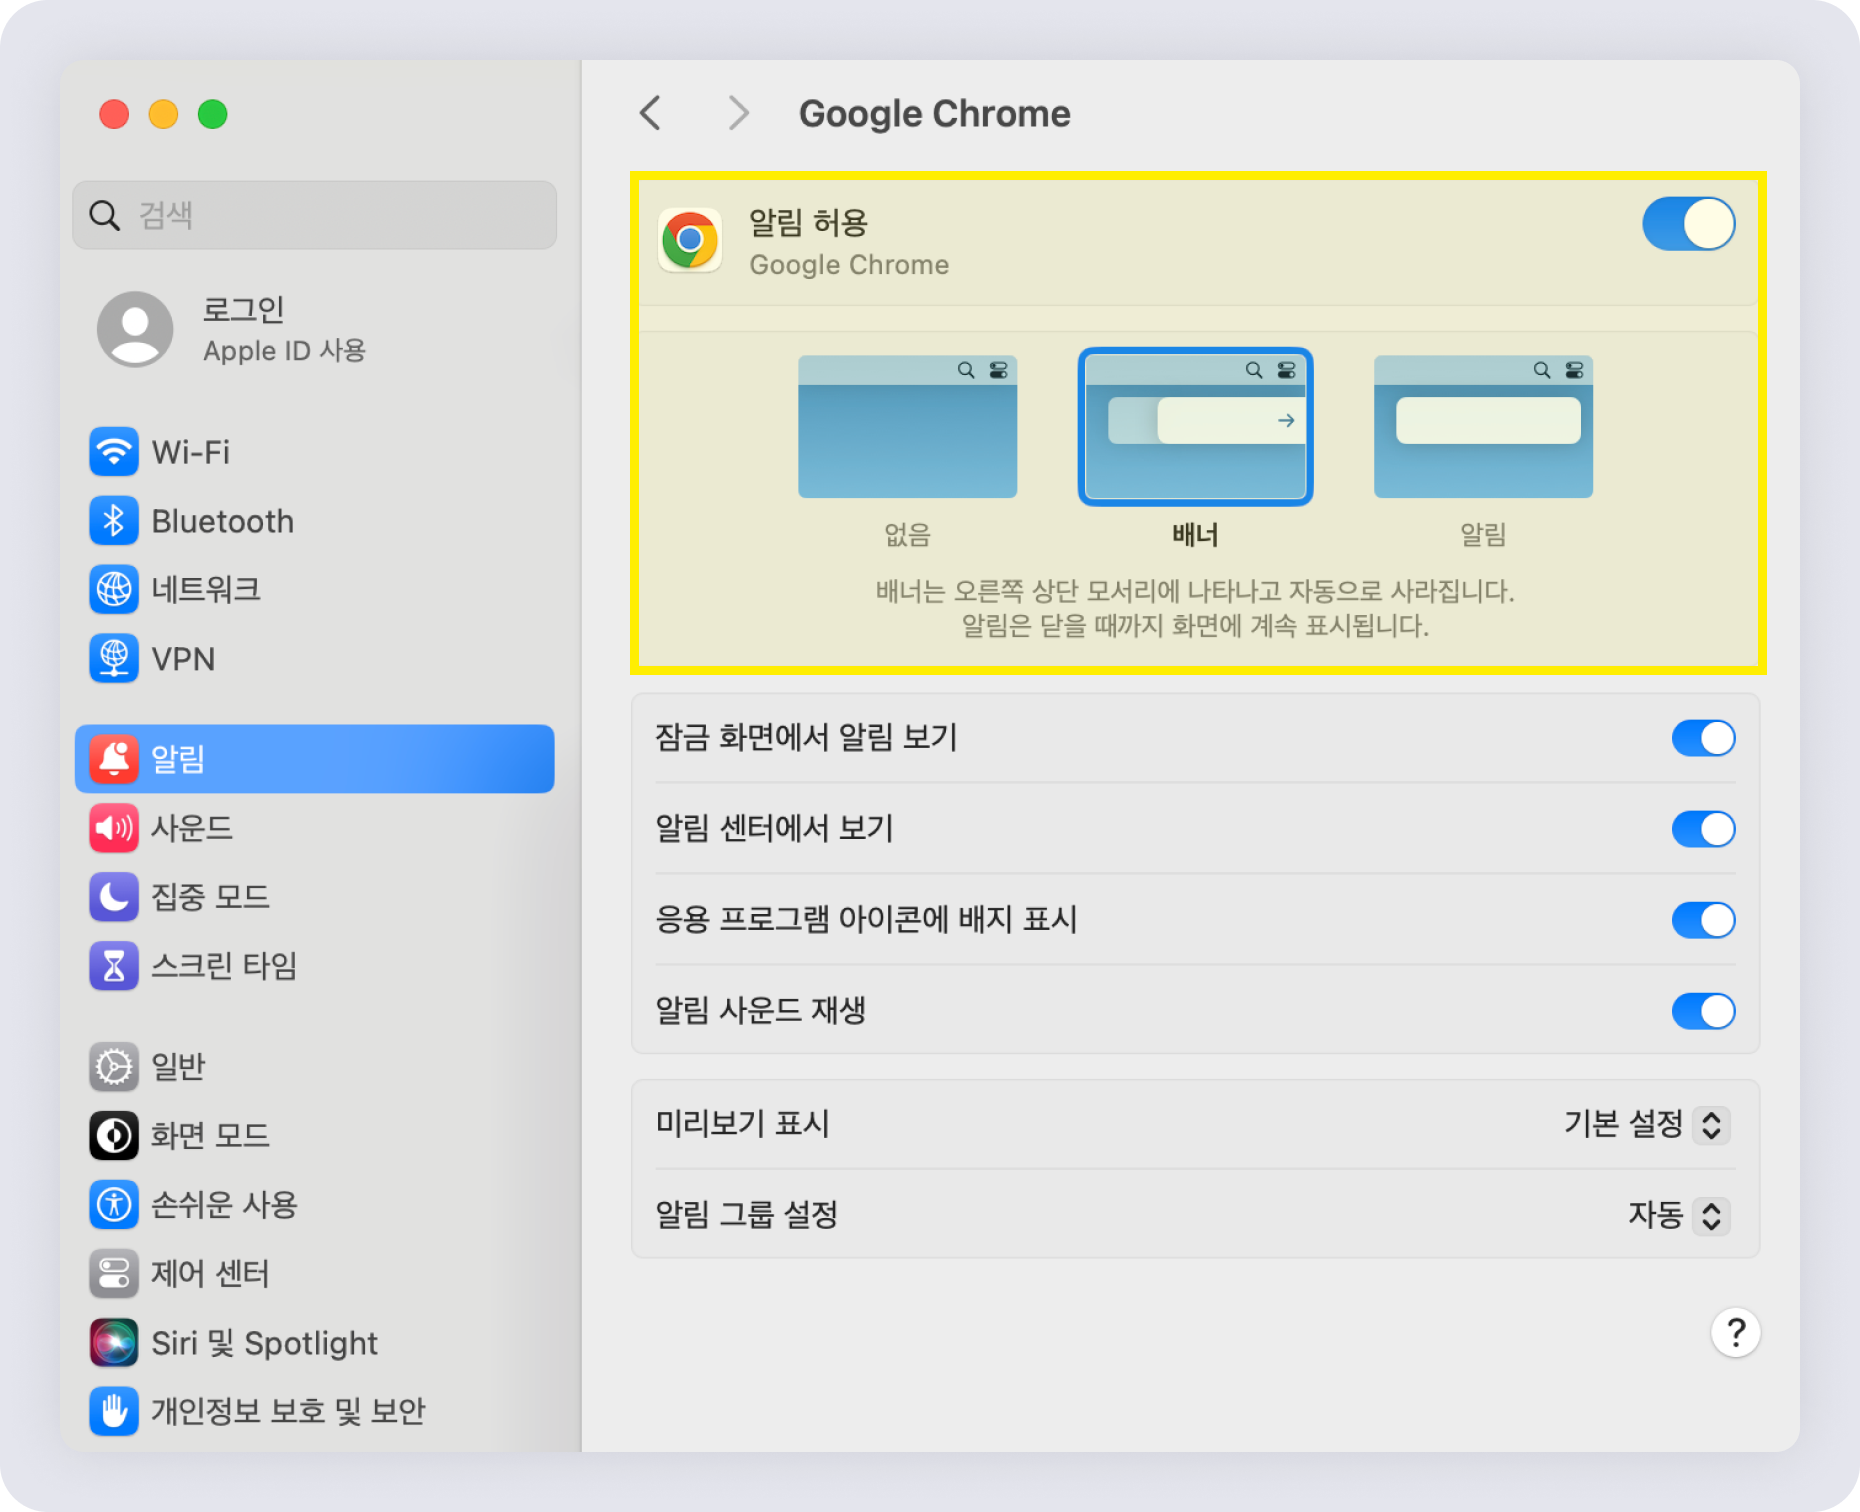The image size is (1860, 1512).
Task: Select the Bluetooth icon in sidebar
Action: click(x=114, y=521)
